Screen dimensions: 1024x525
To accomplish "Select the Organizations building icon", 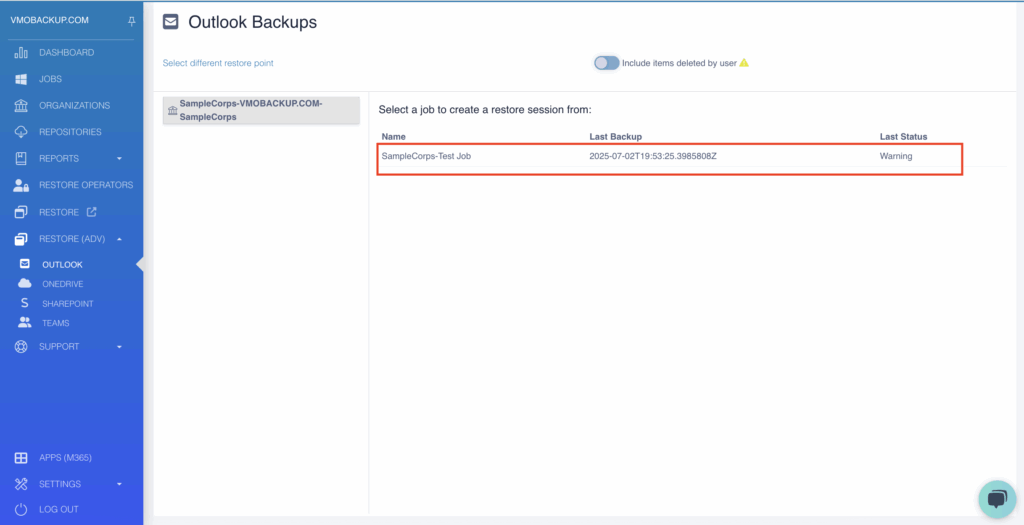I will click(x=21, y=106).
